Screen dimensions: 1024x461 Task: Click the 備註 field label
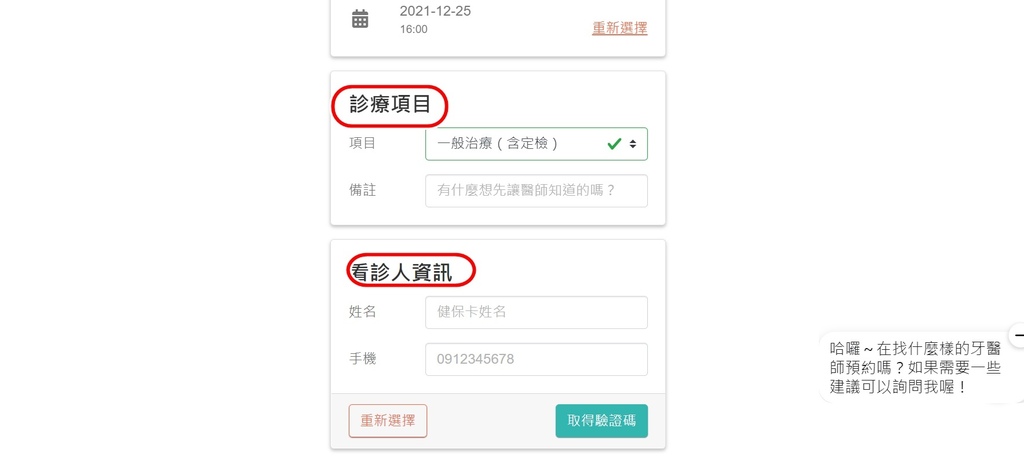coord(362,190)
